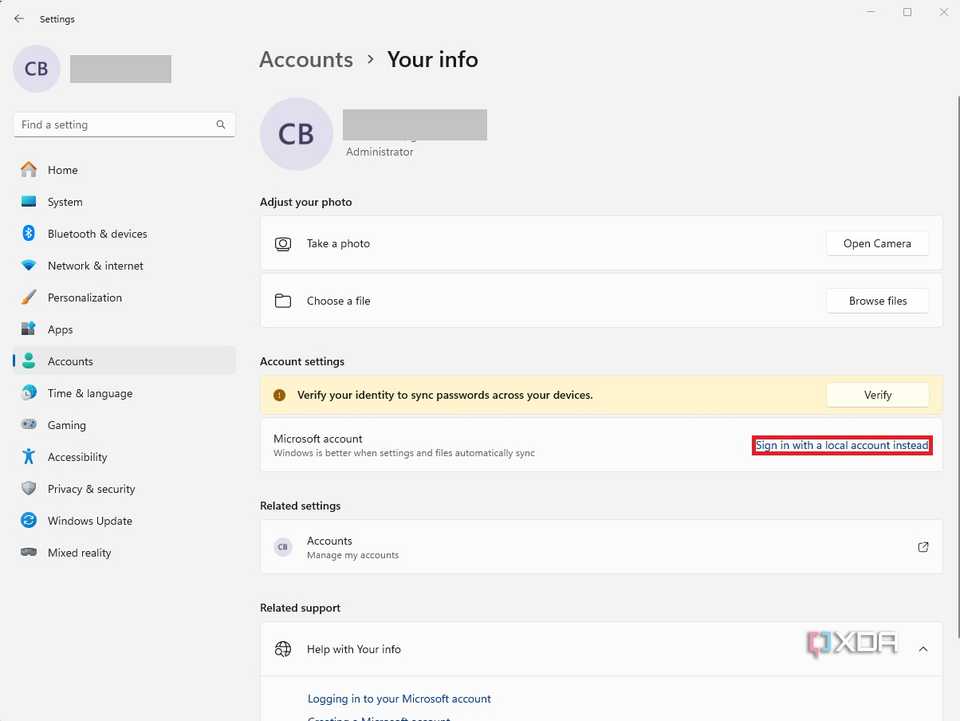
Task: Open Logging in to your Microsoft account link
Action: pyautogui.click(x=399, y=699)
